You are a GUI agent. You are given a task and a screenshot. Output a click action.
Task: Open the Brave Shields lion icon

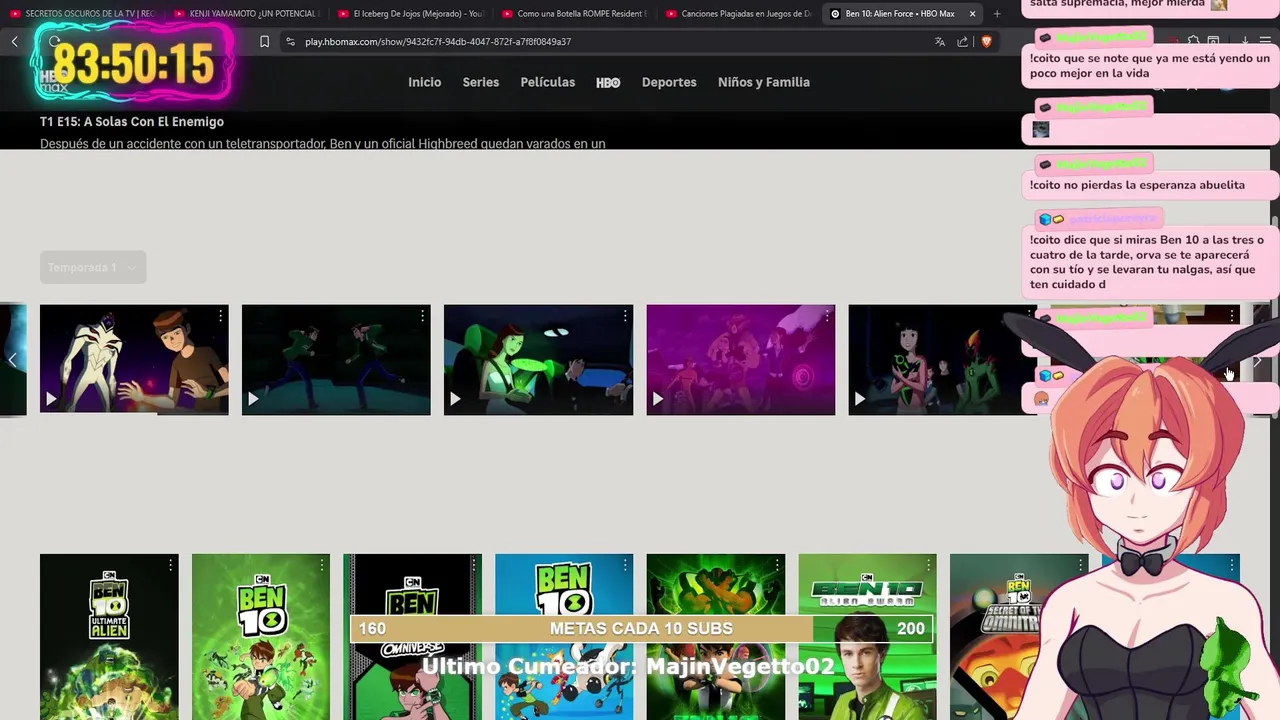click(986, 41)
